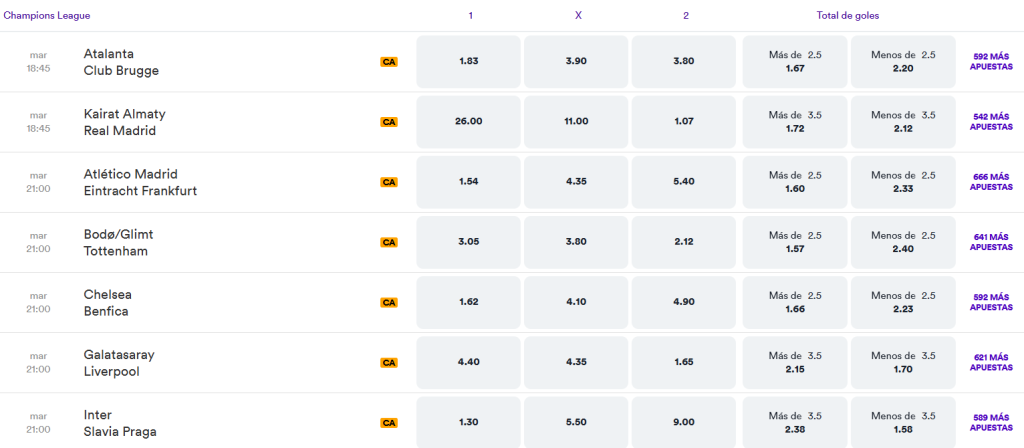Click the CA badge for Galatasaray vs Liverpool
The height and width of the screenshot is (448, 1024).
coord(389,362)
